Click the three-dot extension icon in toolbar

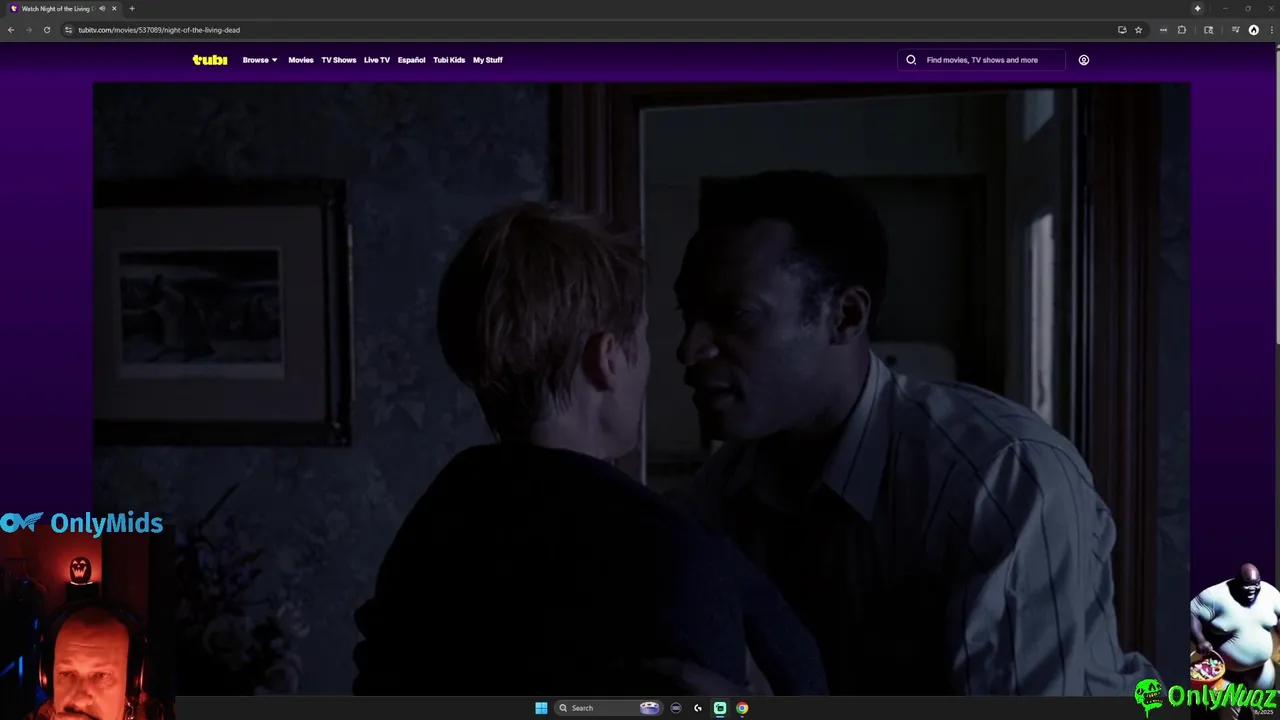click(1163, 30)
